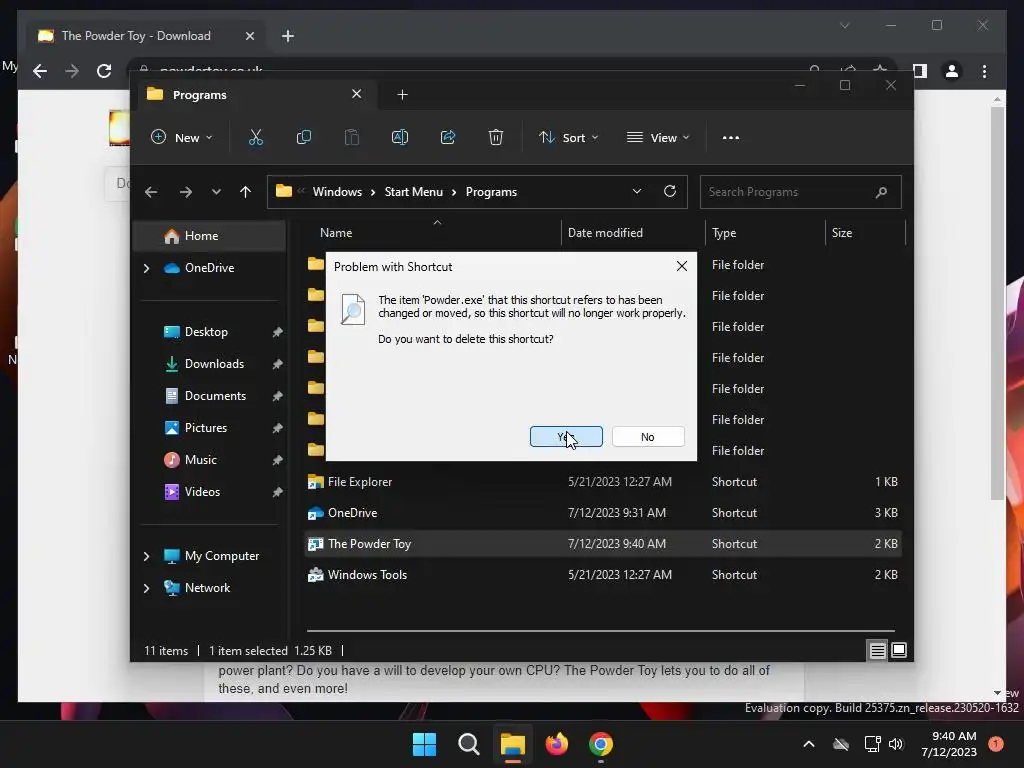1024x768 pixels.
Task: Click the notification badge in system tray
Action: coord(995,744)
